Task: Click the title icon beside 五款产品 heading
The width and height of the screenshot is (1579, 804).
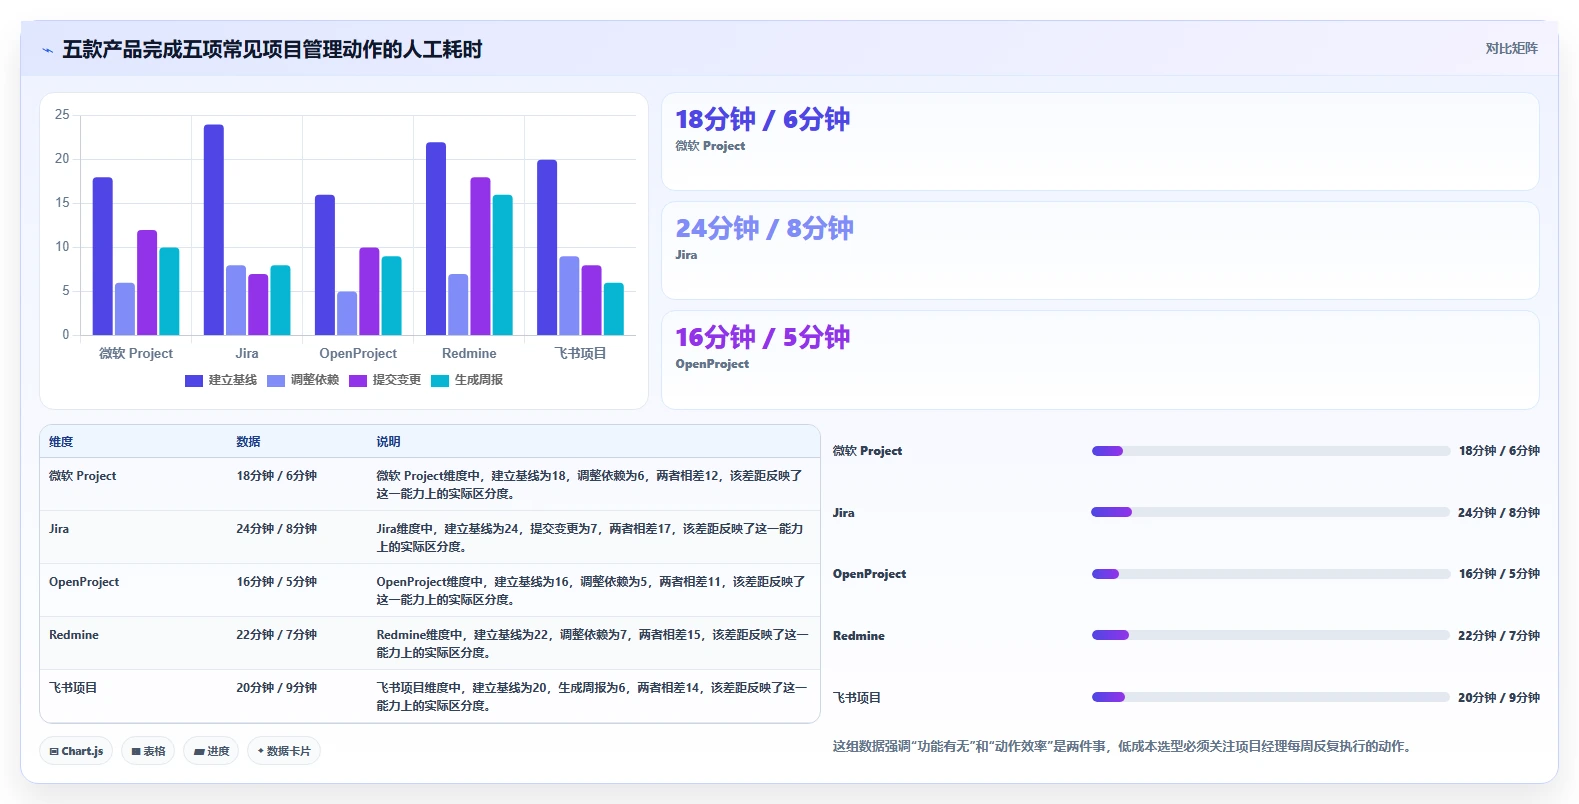Action: click(x=47, y=50)
